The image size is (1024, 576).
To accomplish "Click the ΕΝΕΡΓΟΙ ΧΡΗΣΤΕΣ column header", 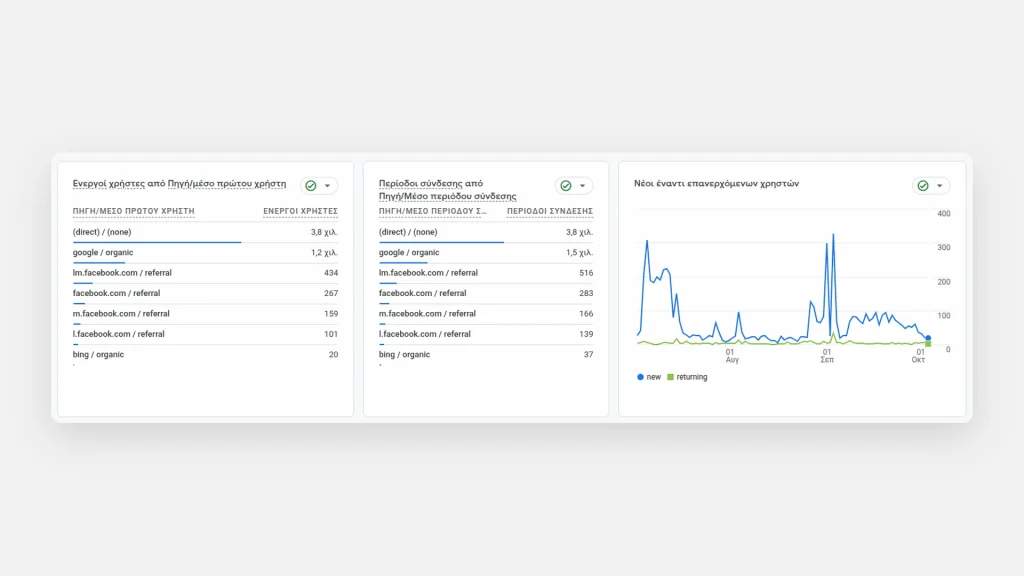I will (300, 211).
